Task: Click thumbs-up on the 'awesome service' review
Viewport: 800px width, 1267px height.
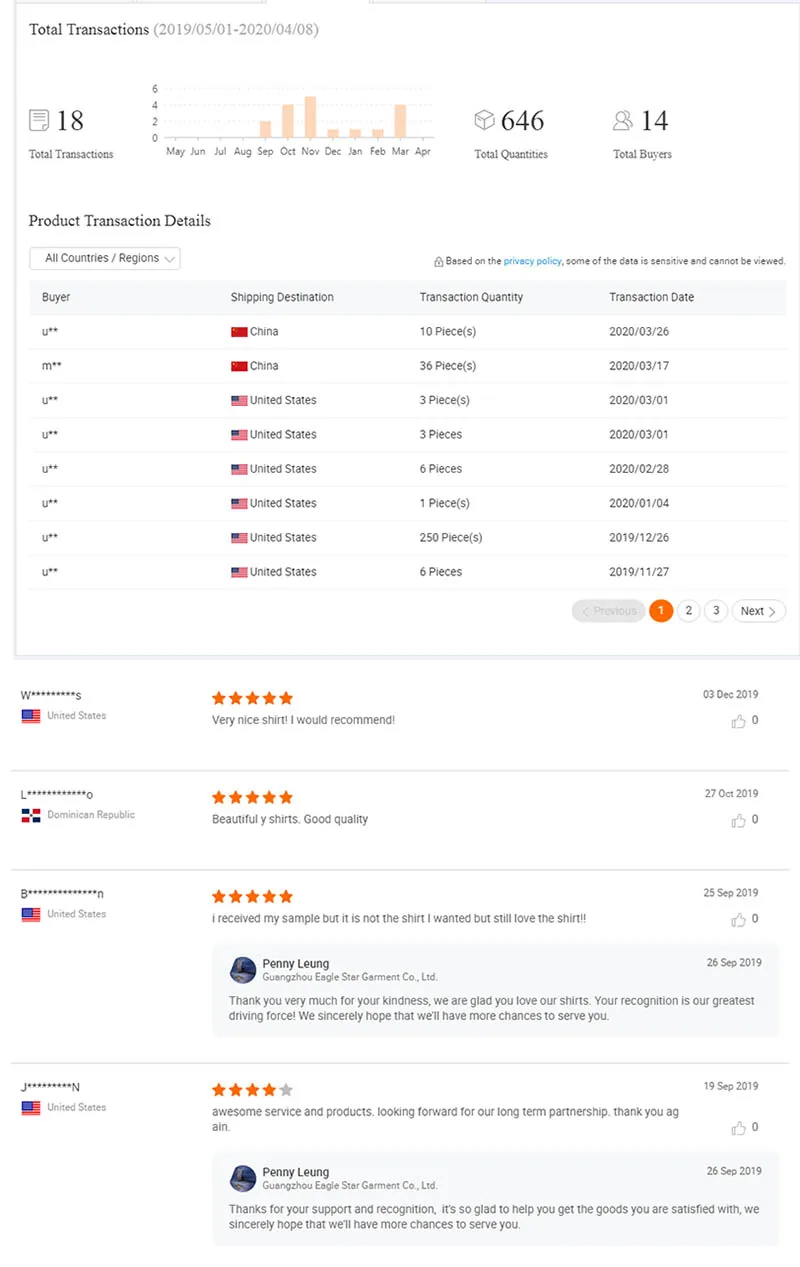Action: pyautogui.click(x=739, y=1128)
